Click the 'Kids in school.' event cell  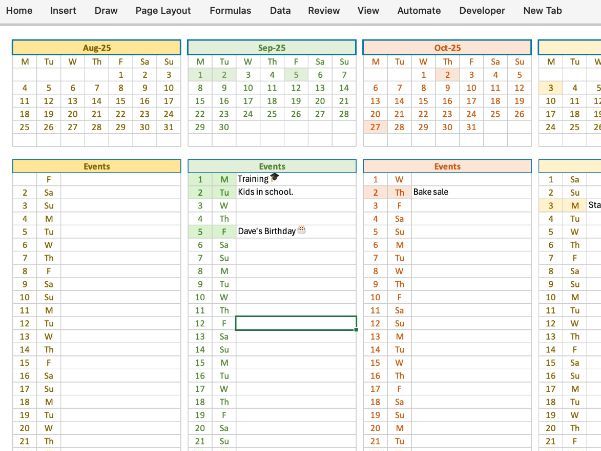296,192
